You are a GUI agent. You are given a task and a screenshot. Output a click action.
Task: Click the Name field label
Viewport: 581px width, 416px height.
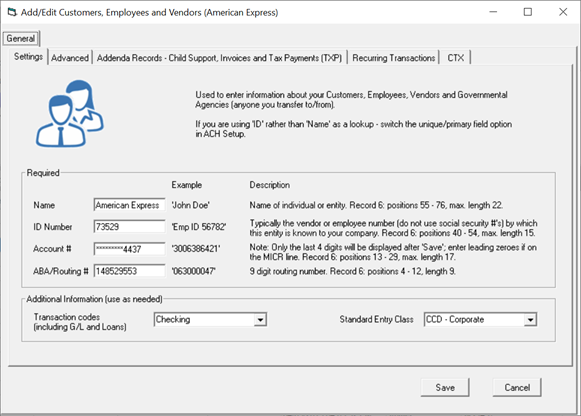pos(44,205)
